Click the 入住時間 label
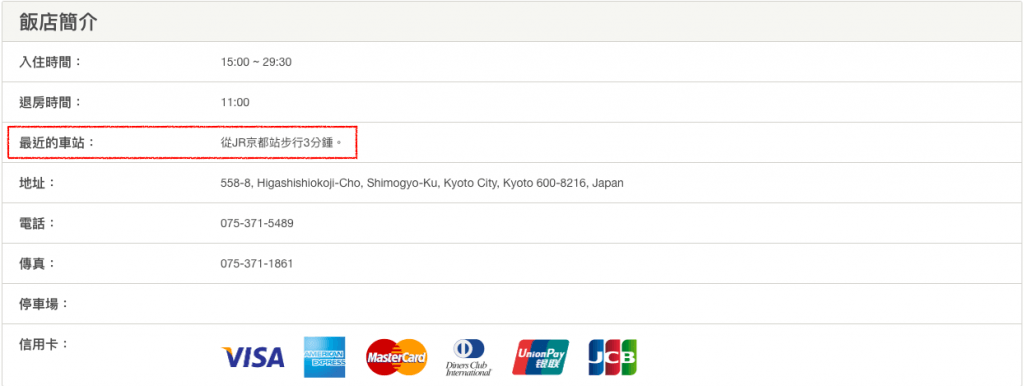1024x386 pixels. [x=50, y=62]
